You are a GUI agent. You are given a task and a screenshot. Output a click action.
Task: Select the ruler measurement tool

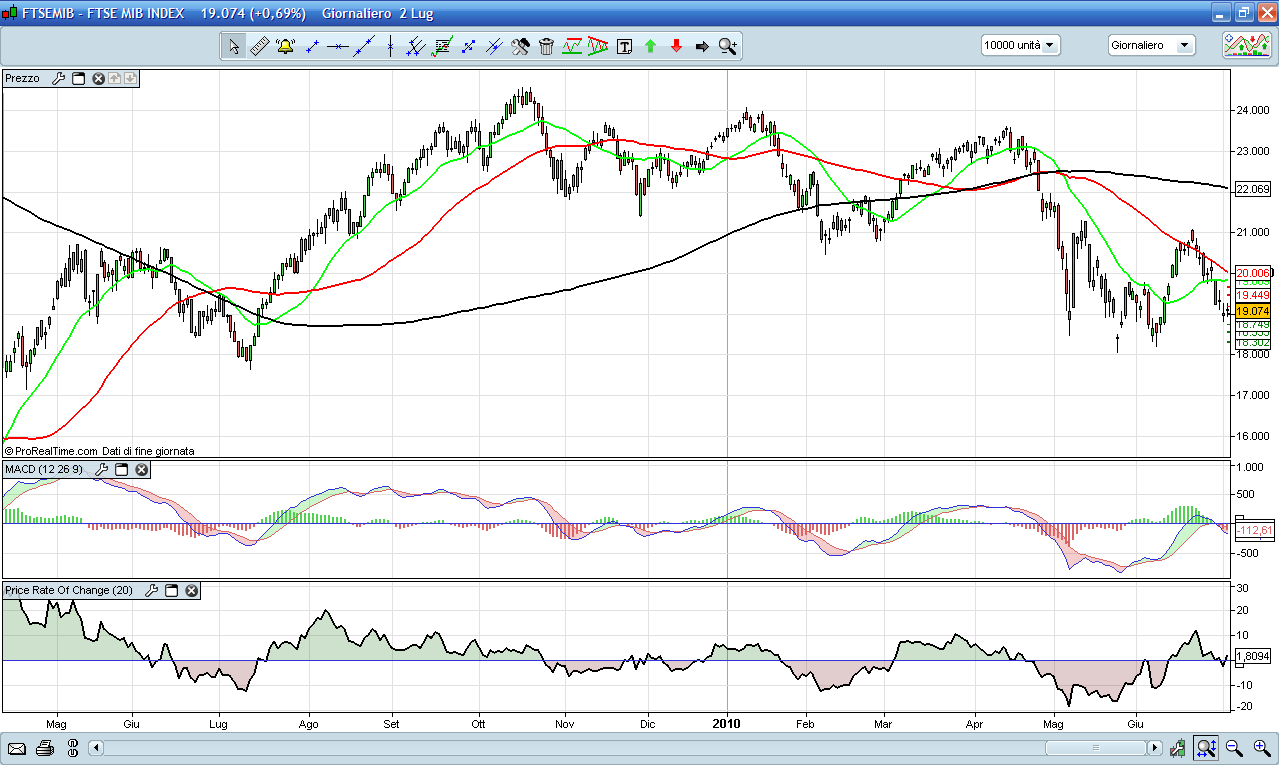pyautogui.click(x=259, y=46)
